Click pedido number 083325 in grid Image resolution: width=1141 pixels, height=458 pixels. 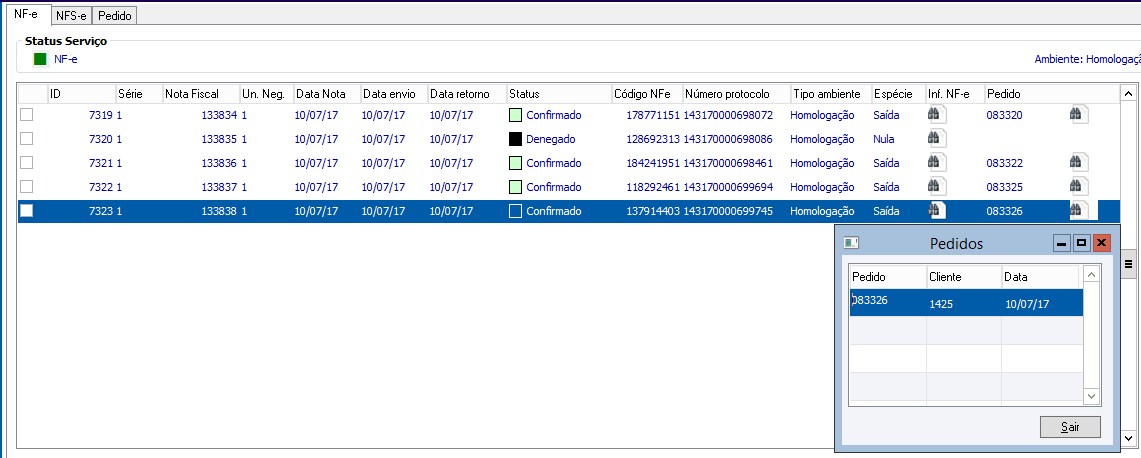coord(1004,187)
